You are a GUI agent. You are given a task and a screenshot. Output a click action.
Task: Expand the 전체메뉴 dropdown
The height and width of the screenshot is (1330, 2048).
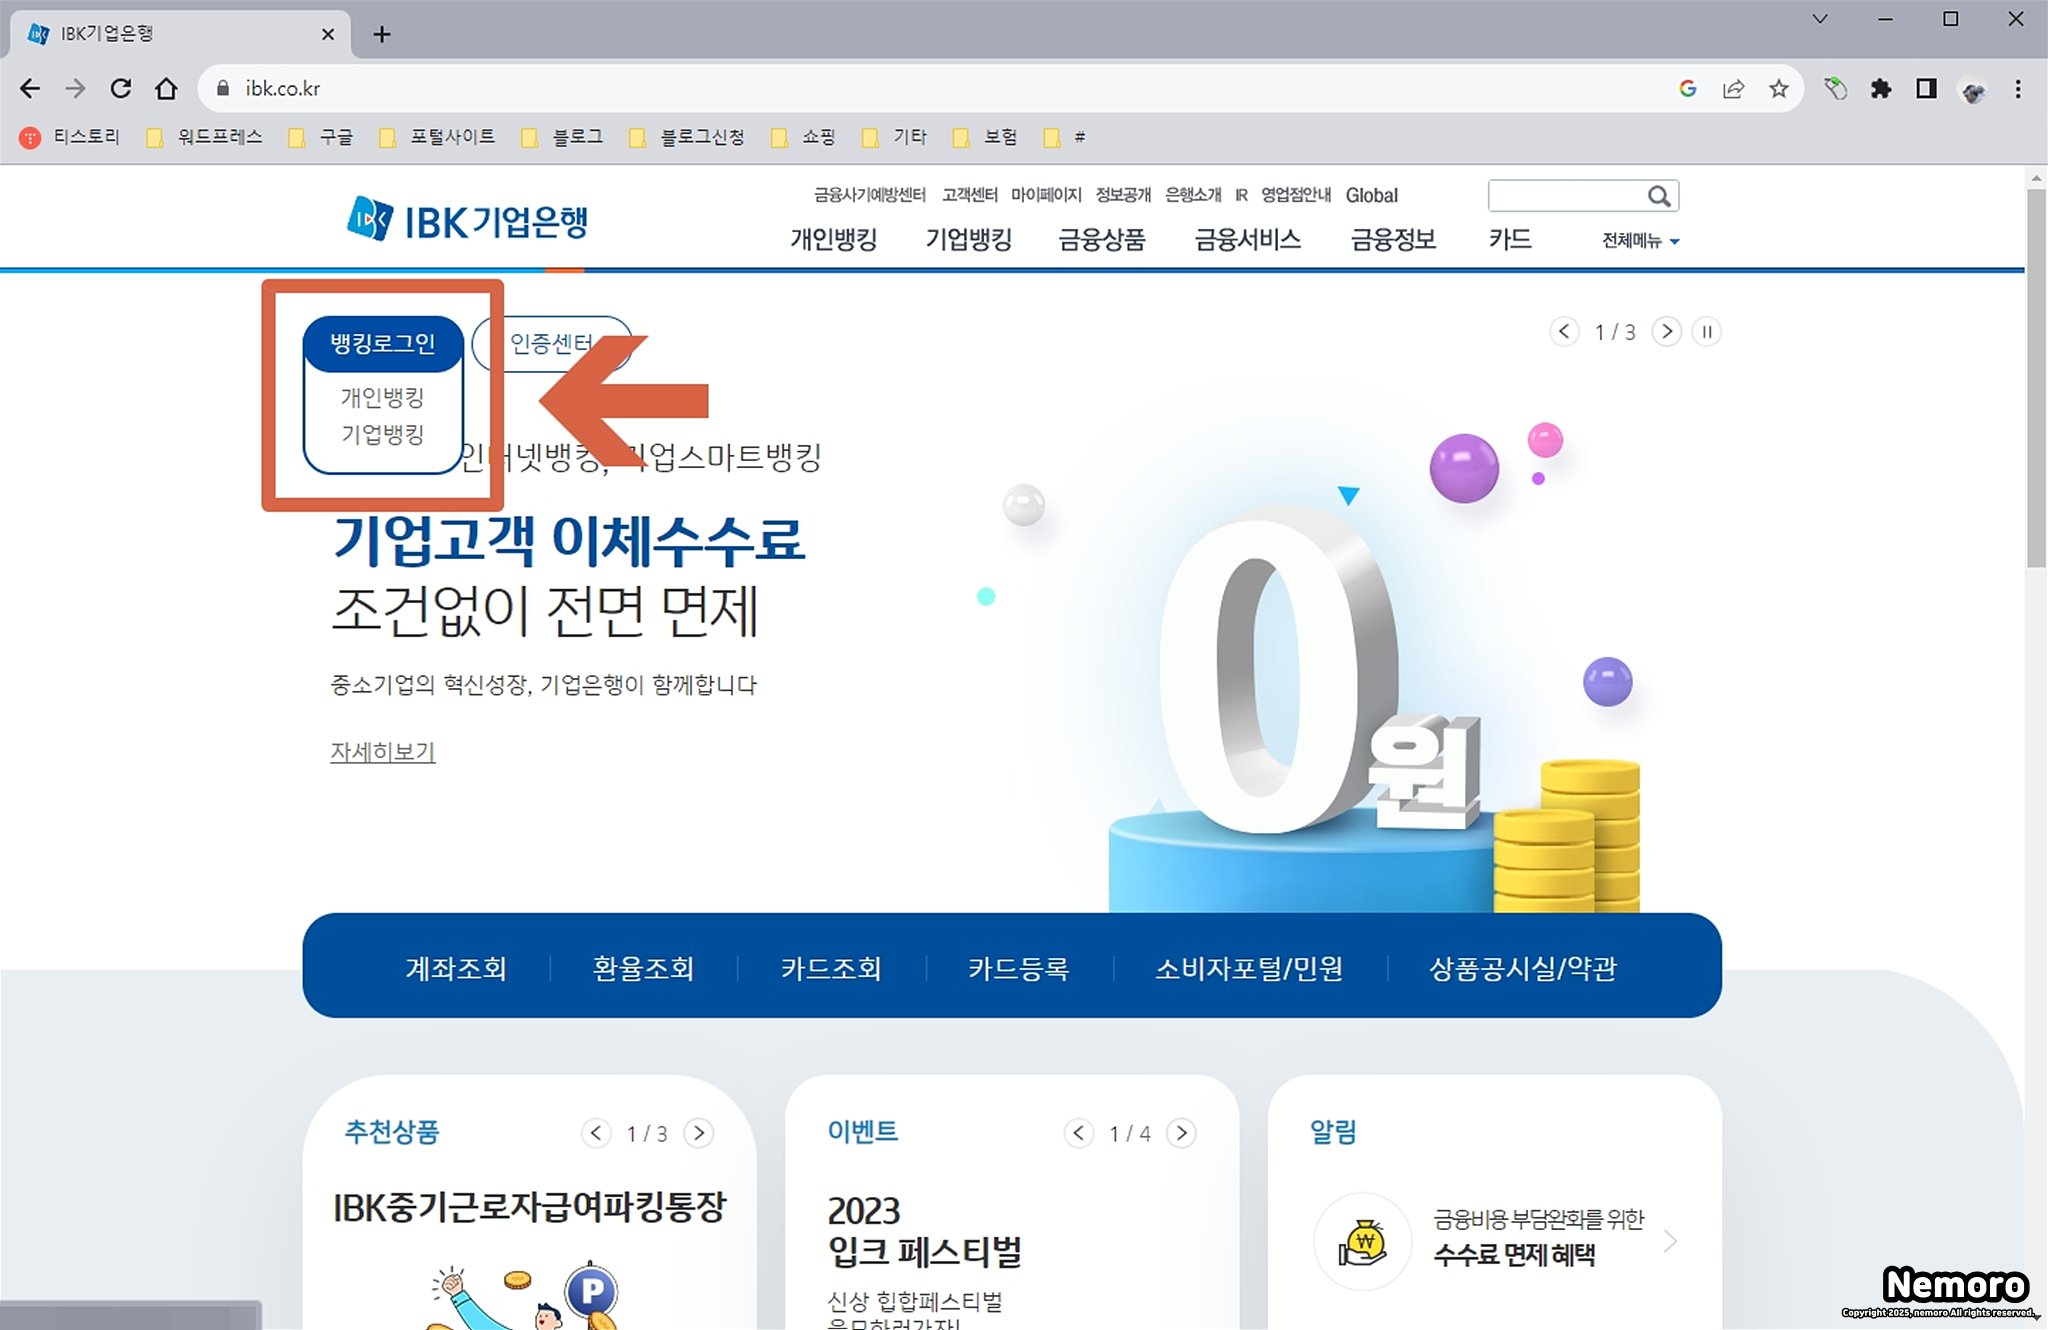click(x=1640, y=240)
